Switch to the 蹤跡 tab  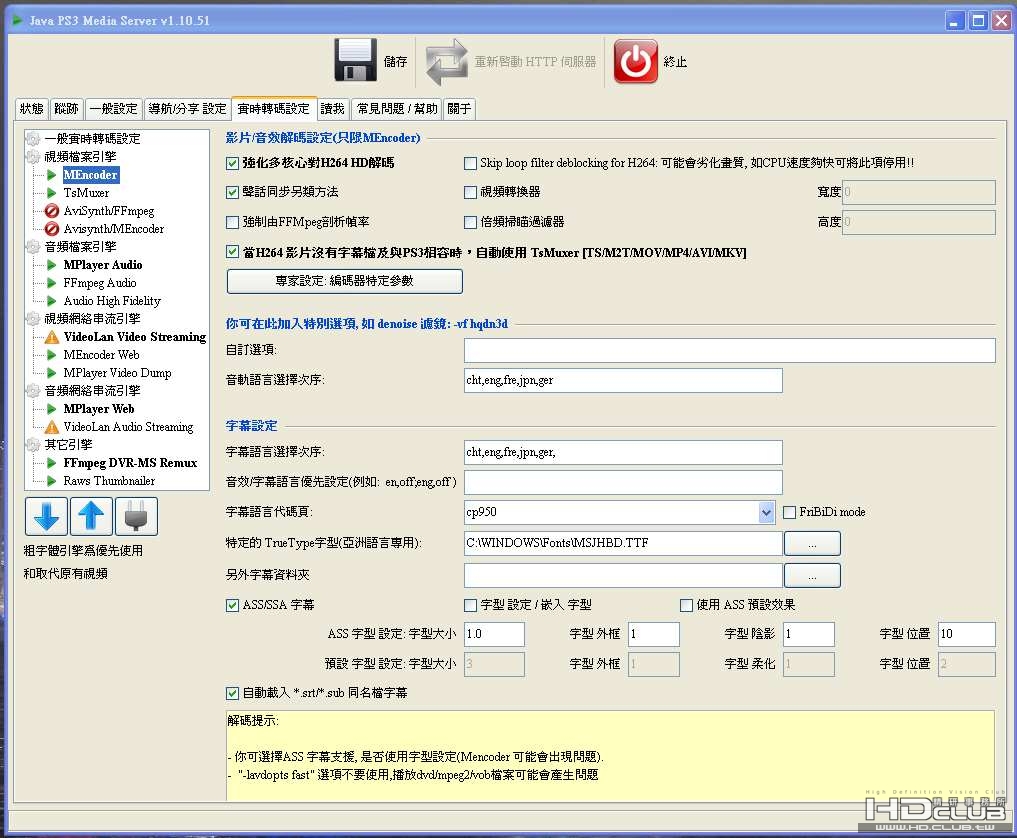pyautogui.click(x=66, y=109)
